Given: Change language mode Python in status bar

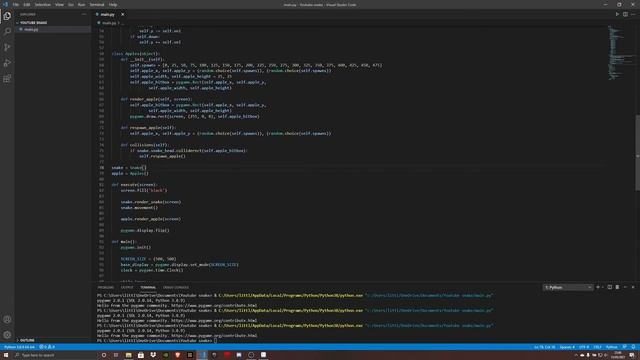Looking at the screenshot, I should 611,347.
